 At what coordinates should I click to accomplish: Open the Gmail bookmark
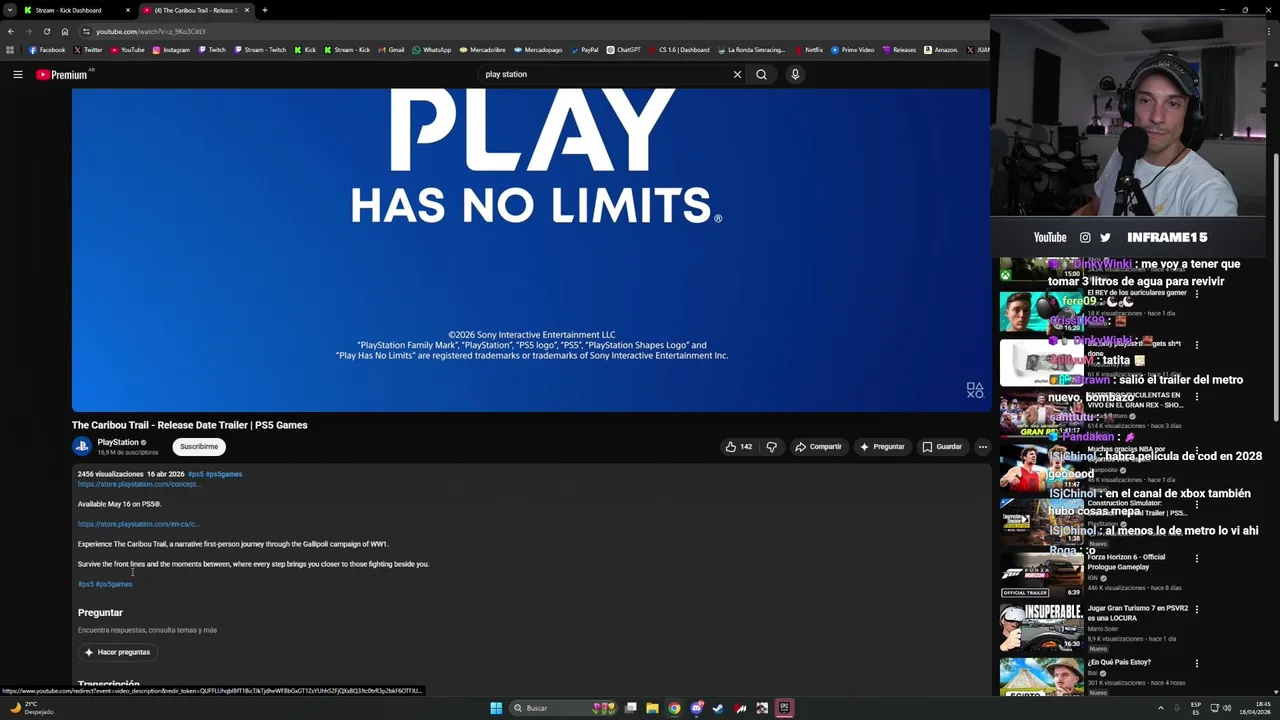pos(392,50)
